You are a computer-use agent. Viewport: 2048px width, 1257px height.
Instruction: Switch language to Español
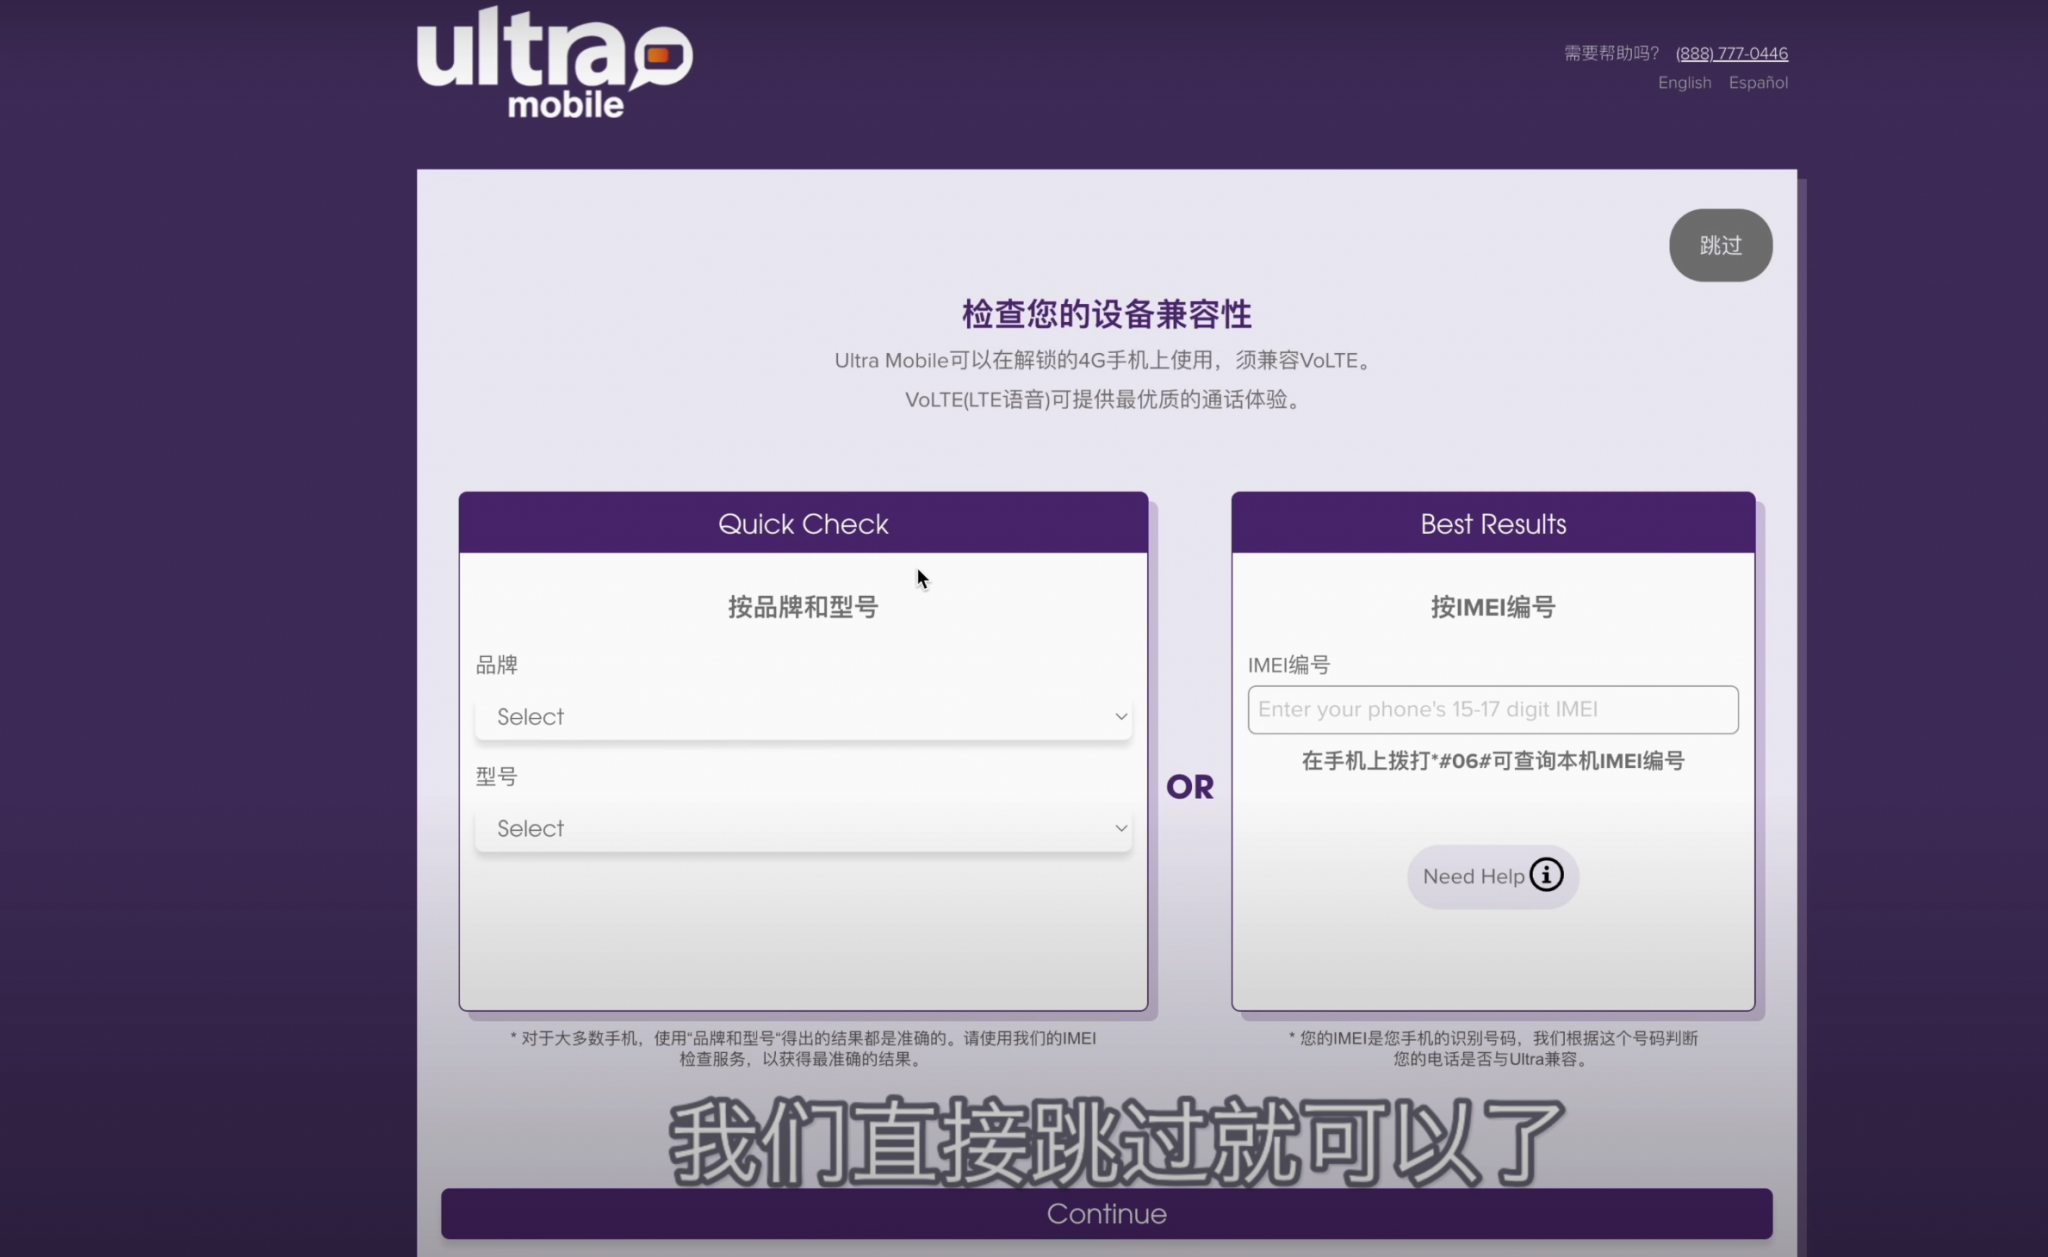click(x=1758, y=83)
